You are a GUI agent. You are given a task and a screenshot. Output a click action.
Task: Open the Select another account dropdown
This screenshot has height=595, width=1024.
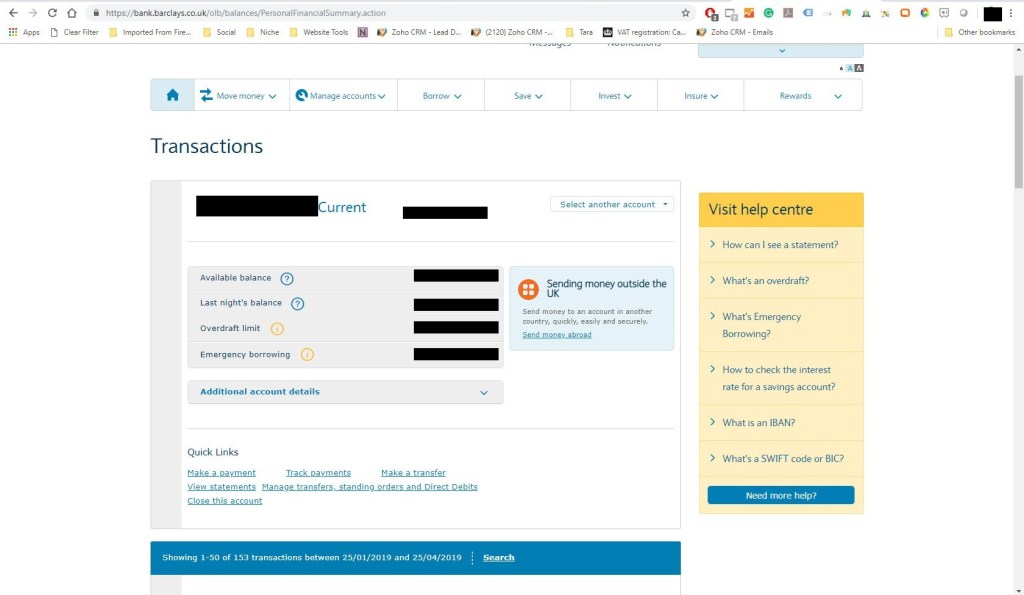click(612, 204)
